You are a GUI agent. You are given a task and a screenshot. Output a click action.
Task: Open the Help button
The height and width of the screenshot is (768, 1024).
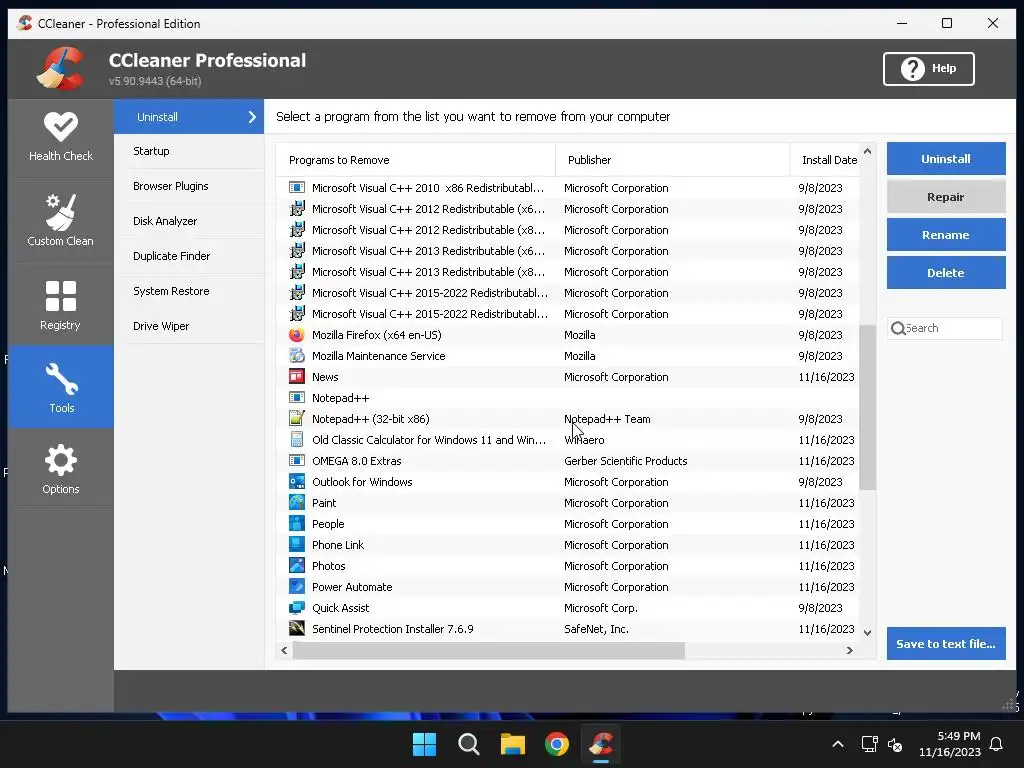tap(929, 69)
